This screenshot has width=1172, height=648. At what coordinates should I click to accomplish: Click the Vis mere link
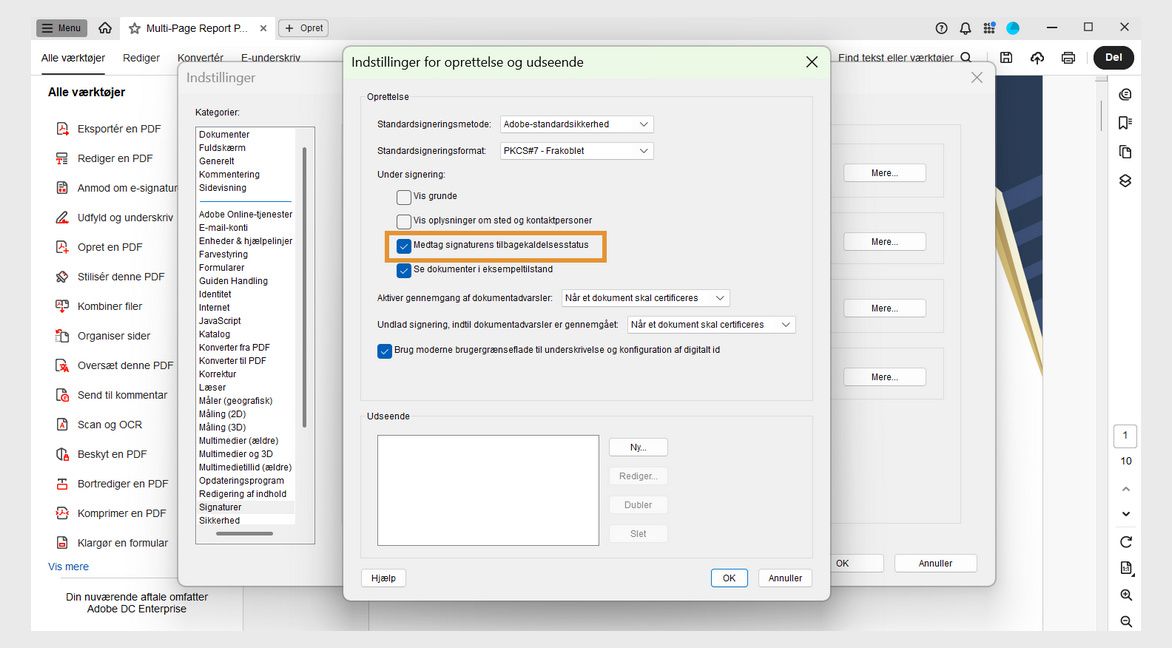pos(67,566)
